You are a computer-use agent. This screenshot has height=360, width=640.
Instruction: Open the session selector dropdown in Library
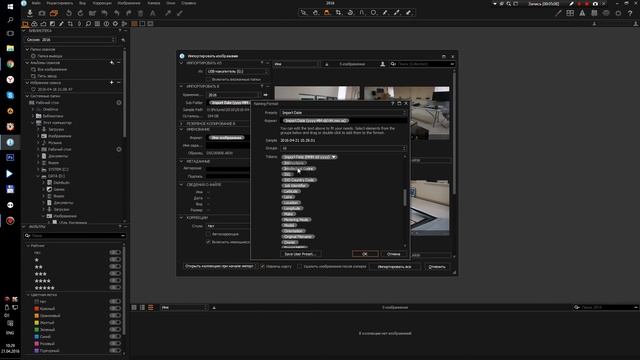coord(71,40)
